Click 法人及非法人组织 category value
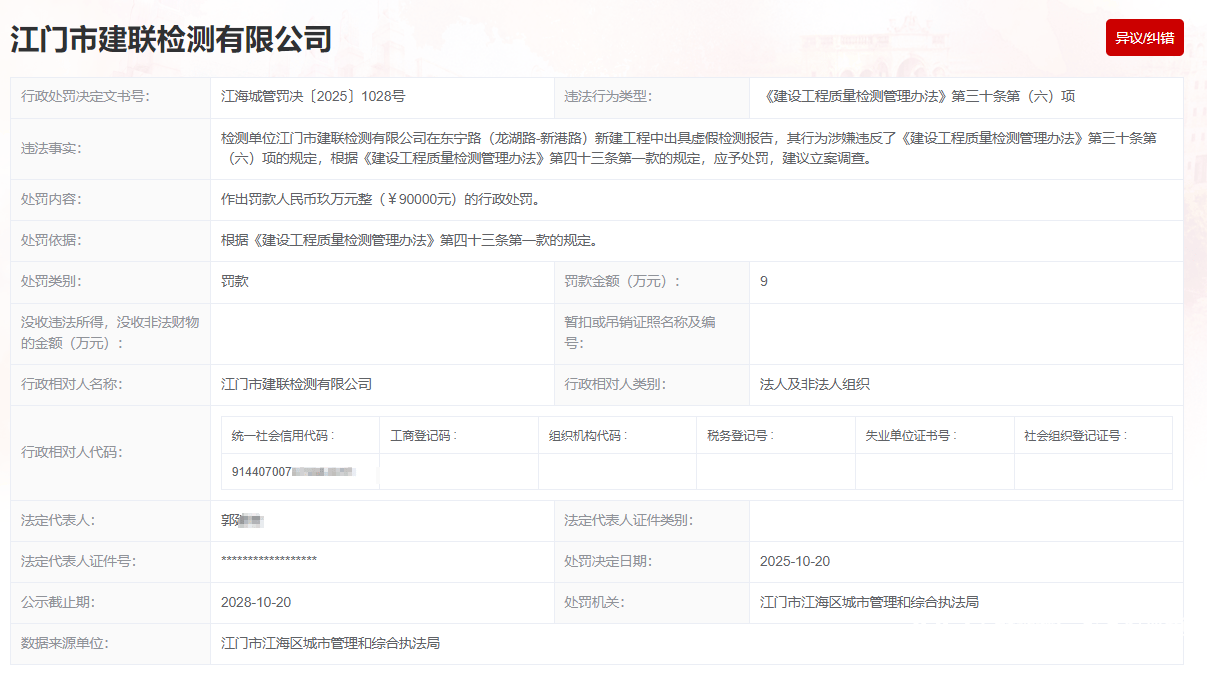 [x=815, y=384]
